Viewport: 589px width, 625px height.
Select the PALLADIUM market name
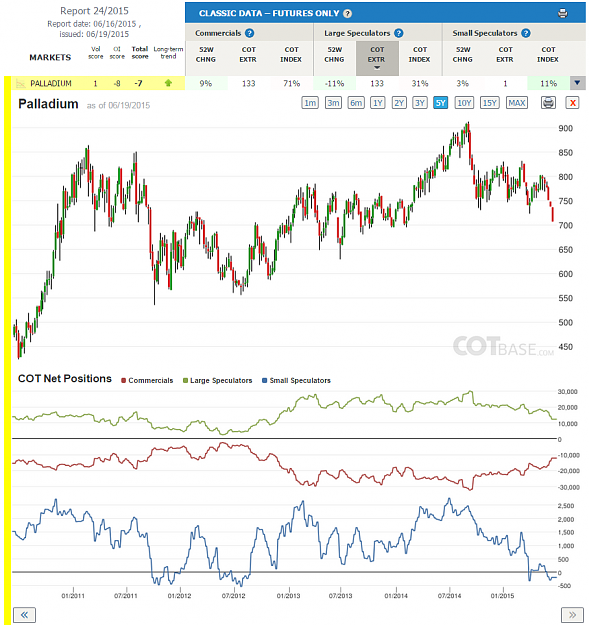[x=51, y=83]
